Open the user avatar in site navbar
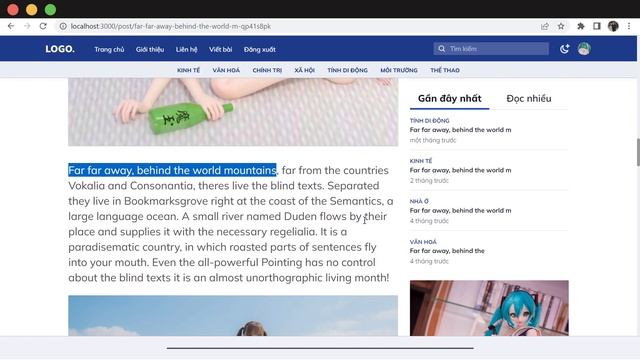The height and width of the screenshot is (360, 640). pos(584,49)
